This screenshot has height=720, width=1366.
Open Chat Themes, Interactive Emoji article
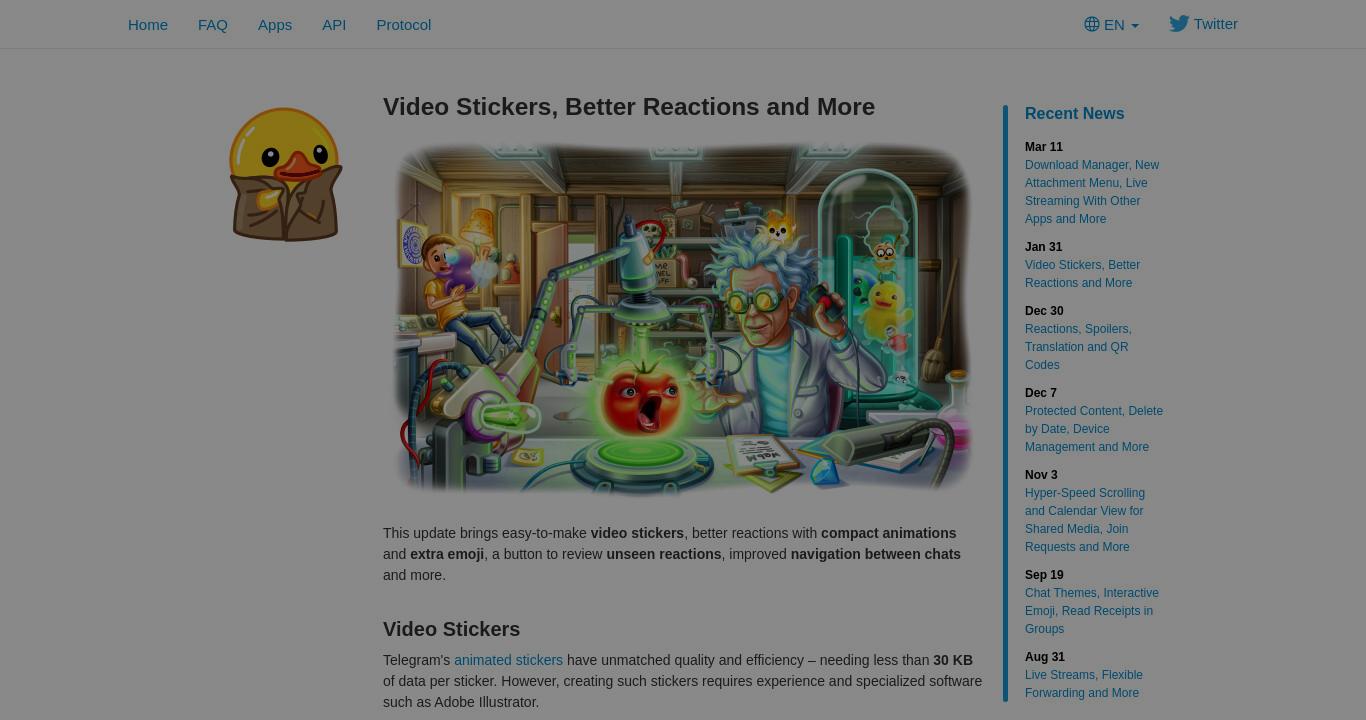pos(1092,611)
